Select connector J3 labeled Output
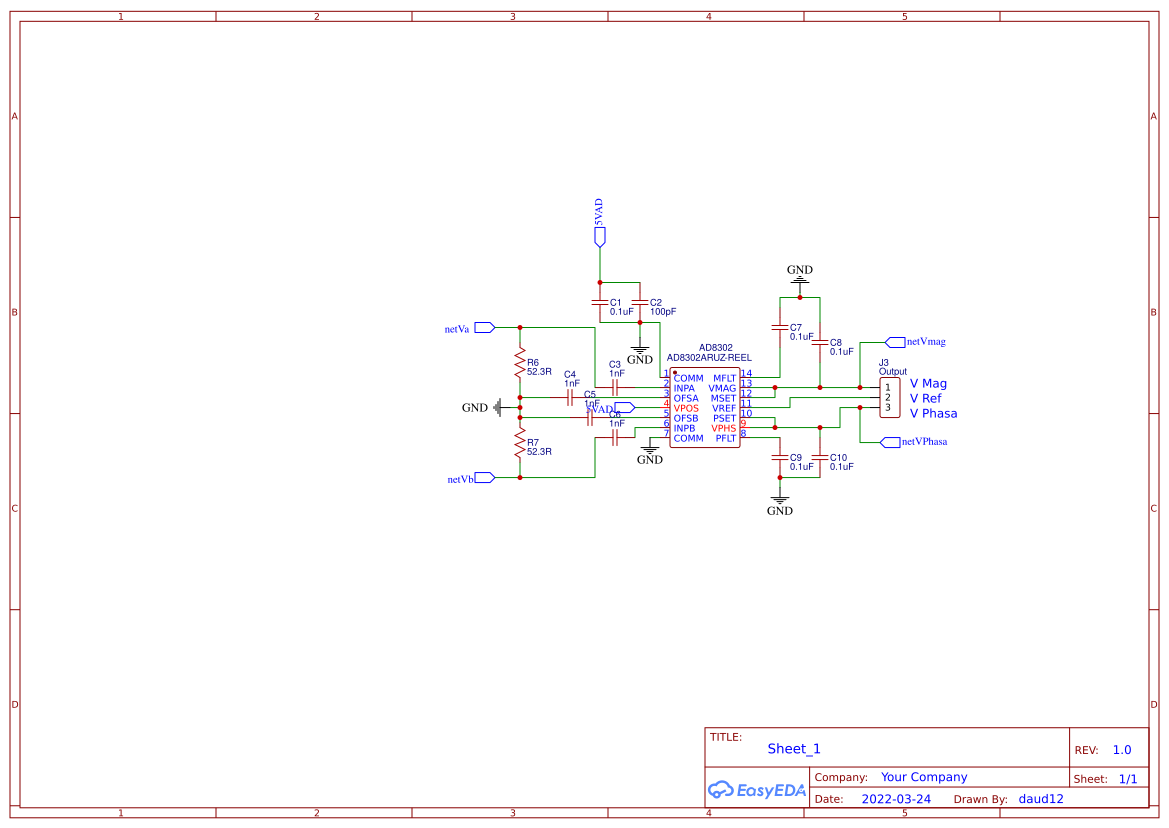The width and height of the screenshot is (1169, 828). click(888, 397)
